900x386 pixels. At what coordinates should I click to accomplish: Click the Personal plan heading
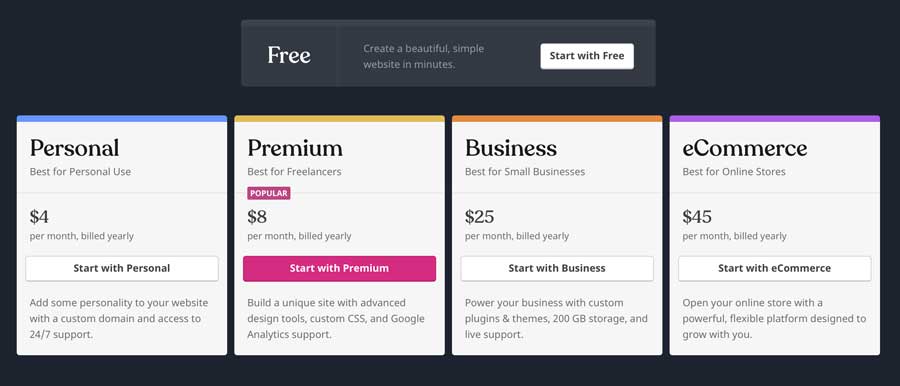point(75,148)
